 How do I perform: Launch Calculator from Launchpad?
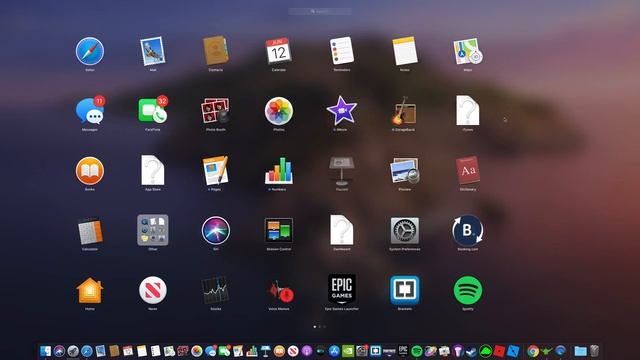click(90, 231)
